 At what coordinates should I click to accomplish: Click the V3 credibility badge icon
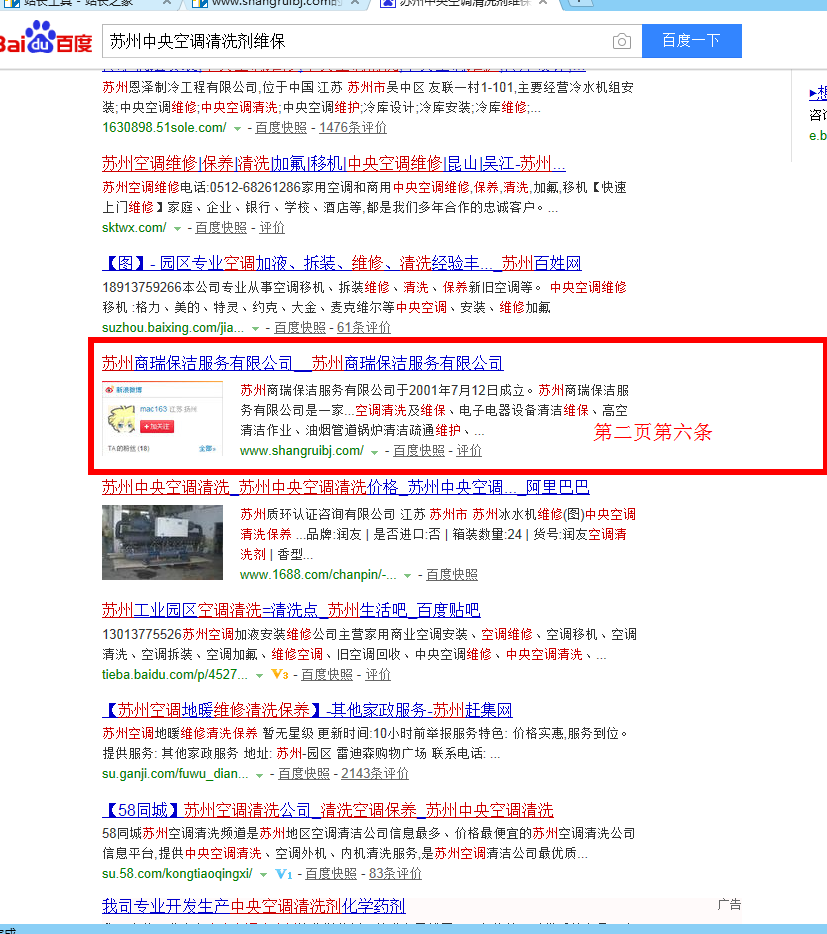tap(280, 674)
